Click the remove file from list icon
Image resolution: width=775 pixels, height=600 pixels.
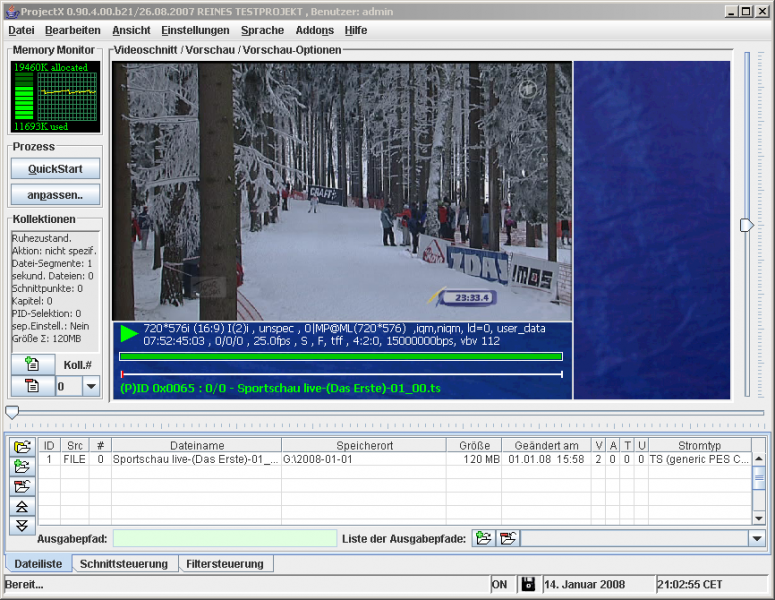click(22, 486)
